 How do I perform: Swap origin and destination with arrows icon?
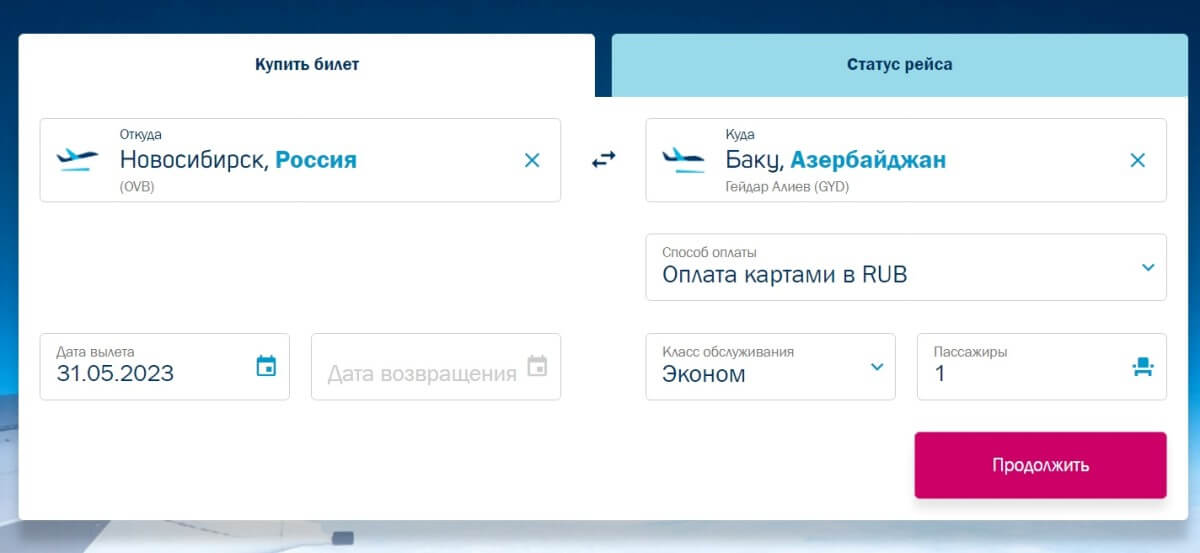[603, 160]
